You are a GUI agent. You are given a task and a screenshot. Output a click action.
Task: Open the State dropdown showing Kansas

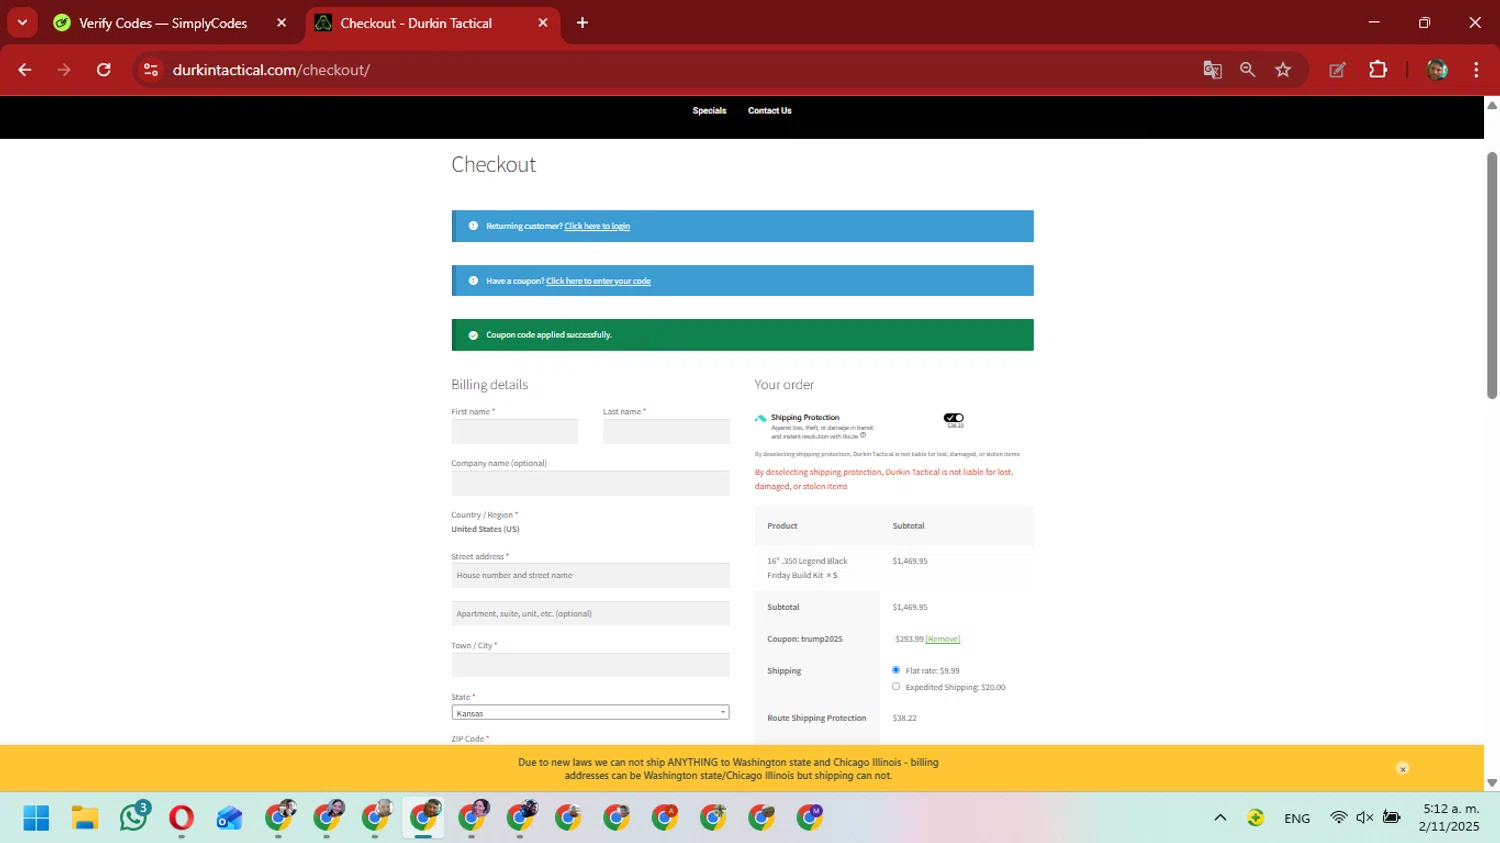(590, 713)
